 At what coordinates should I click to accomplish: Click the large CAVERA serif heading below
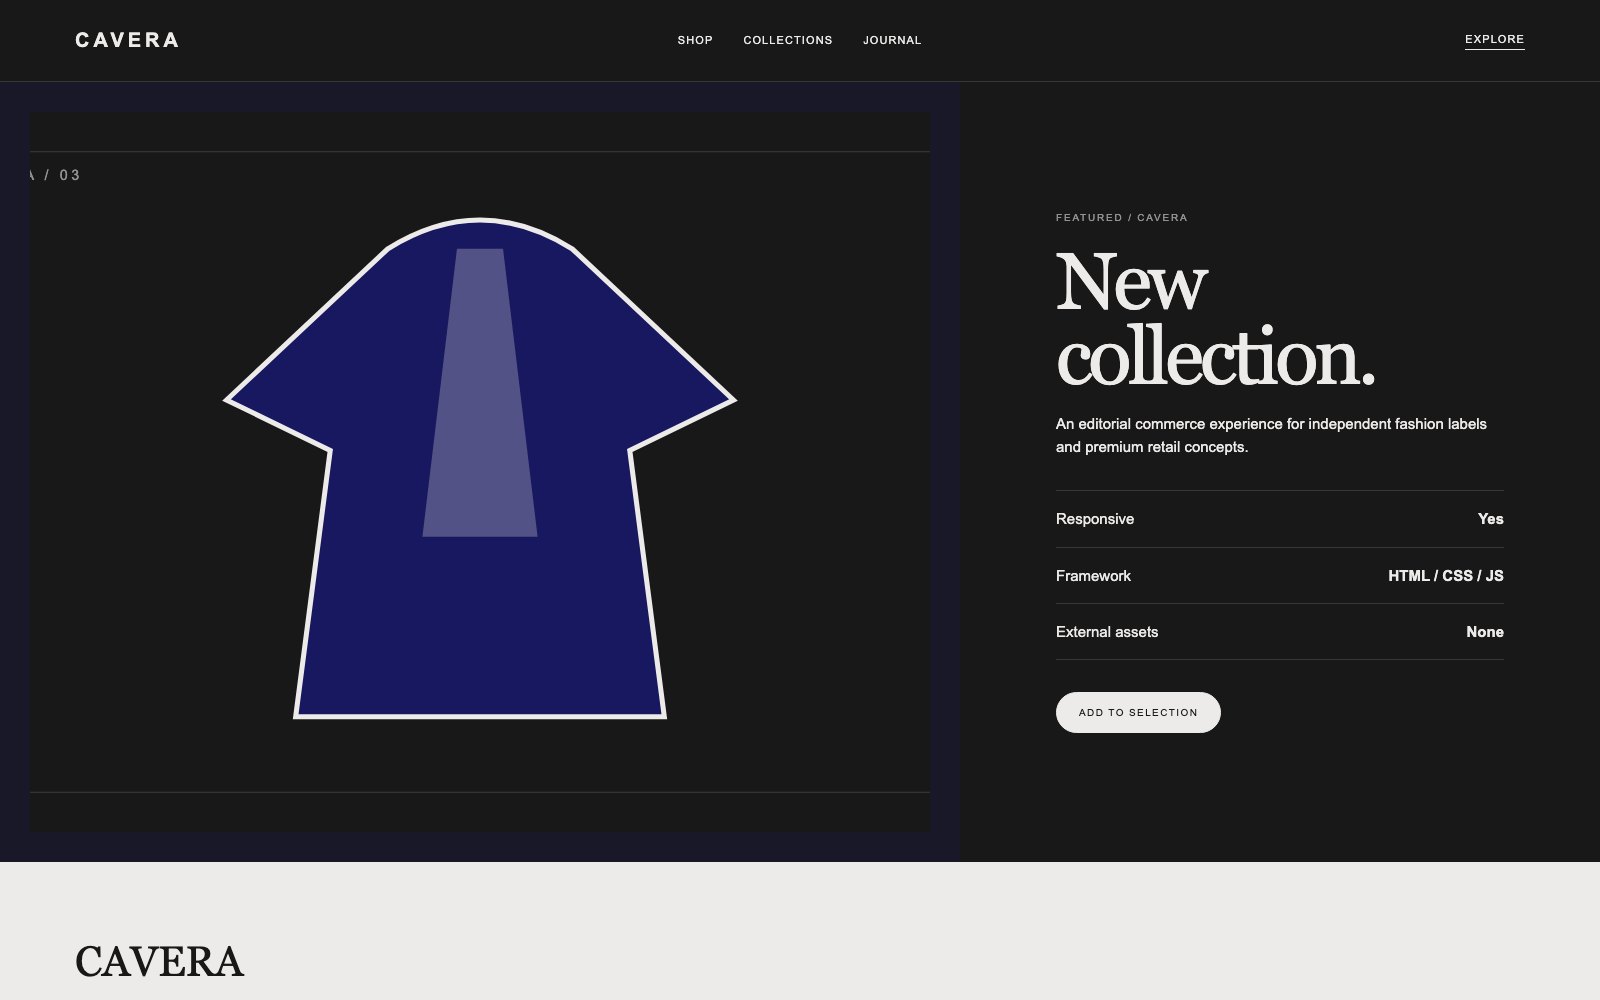pyautogui.click(x=159, y=962)
